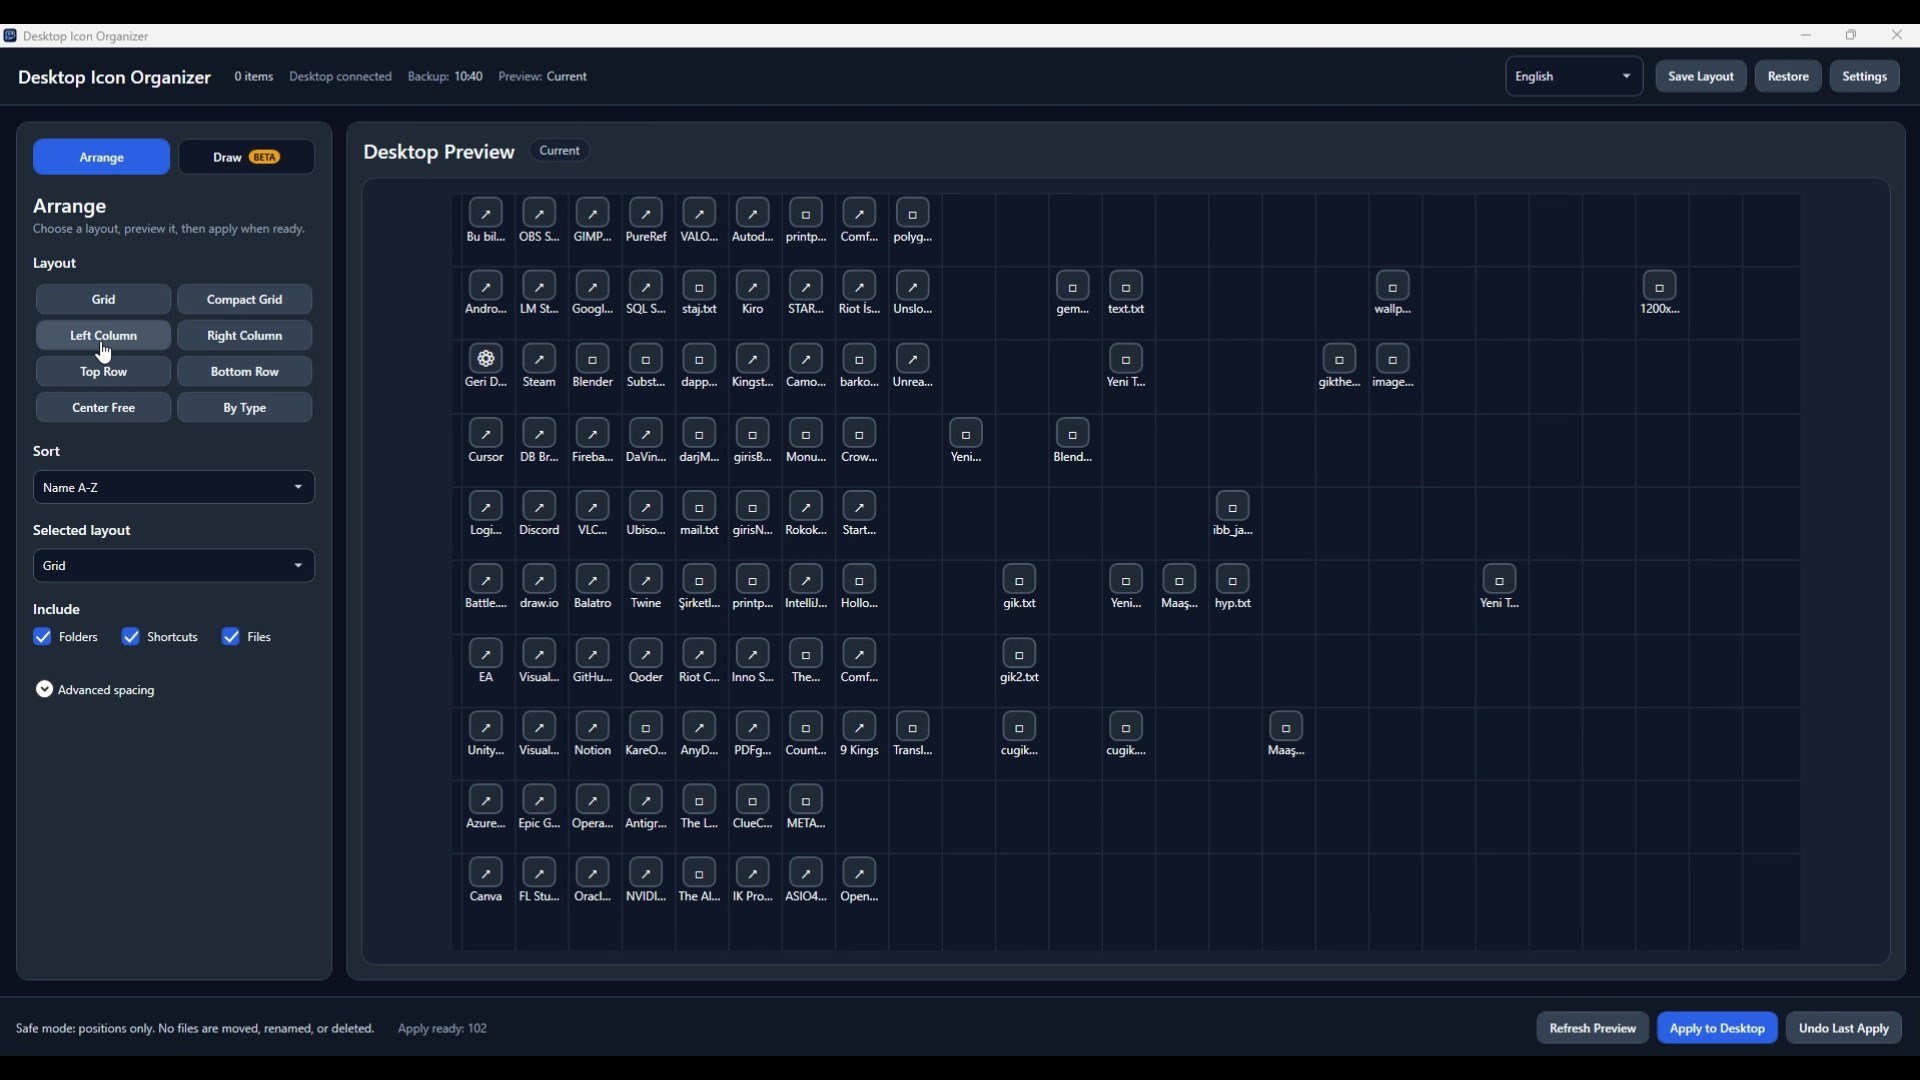The image size is (1920, 1080).
Task: Select the wallp... file icon
Action: [1394, 287]
